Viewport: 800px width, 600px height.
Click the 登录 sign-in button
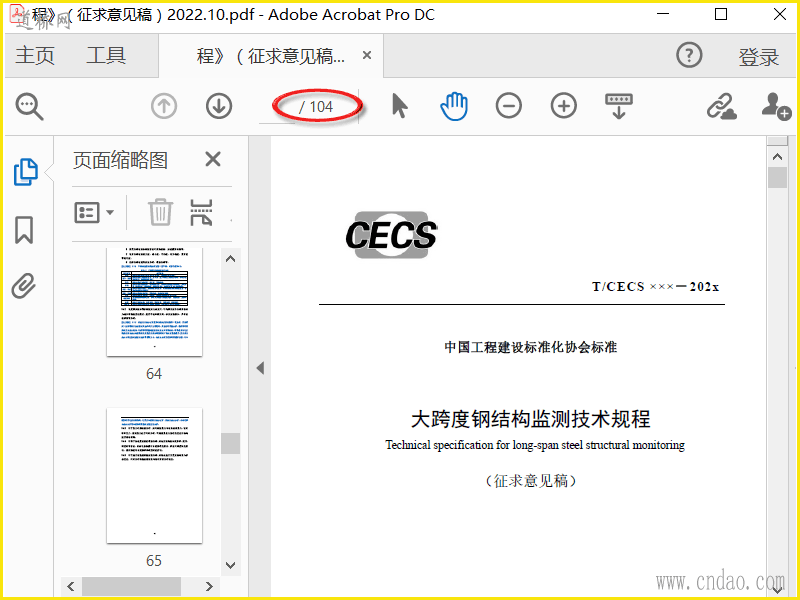click(759, 57)
